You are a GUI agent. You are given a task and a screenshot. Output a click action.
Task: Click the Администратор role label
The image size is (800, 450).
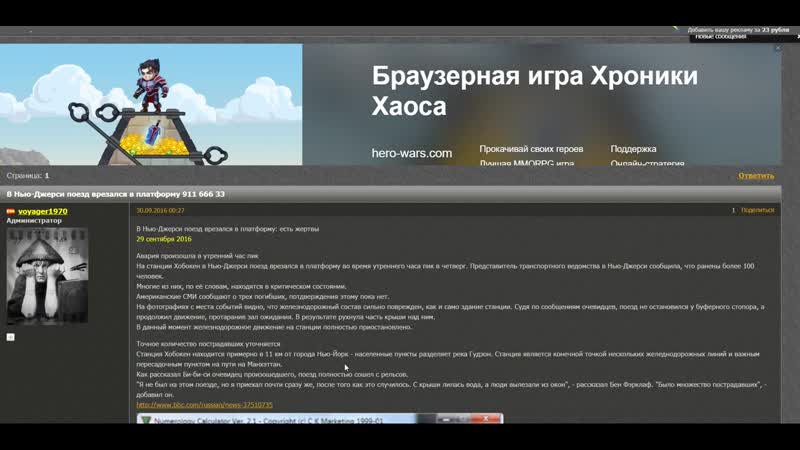pyautogui.click(x=34, y=220)
